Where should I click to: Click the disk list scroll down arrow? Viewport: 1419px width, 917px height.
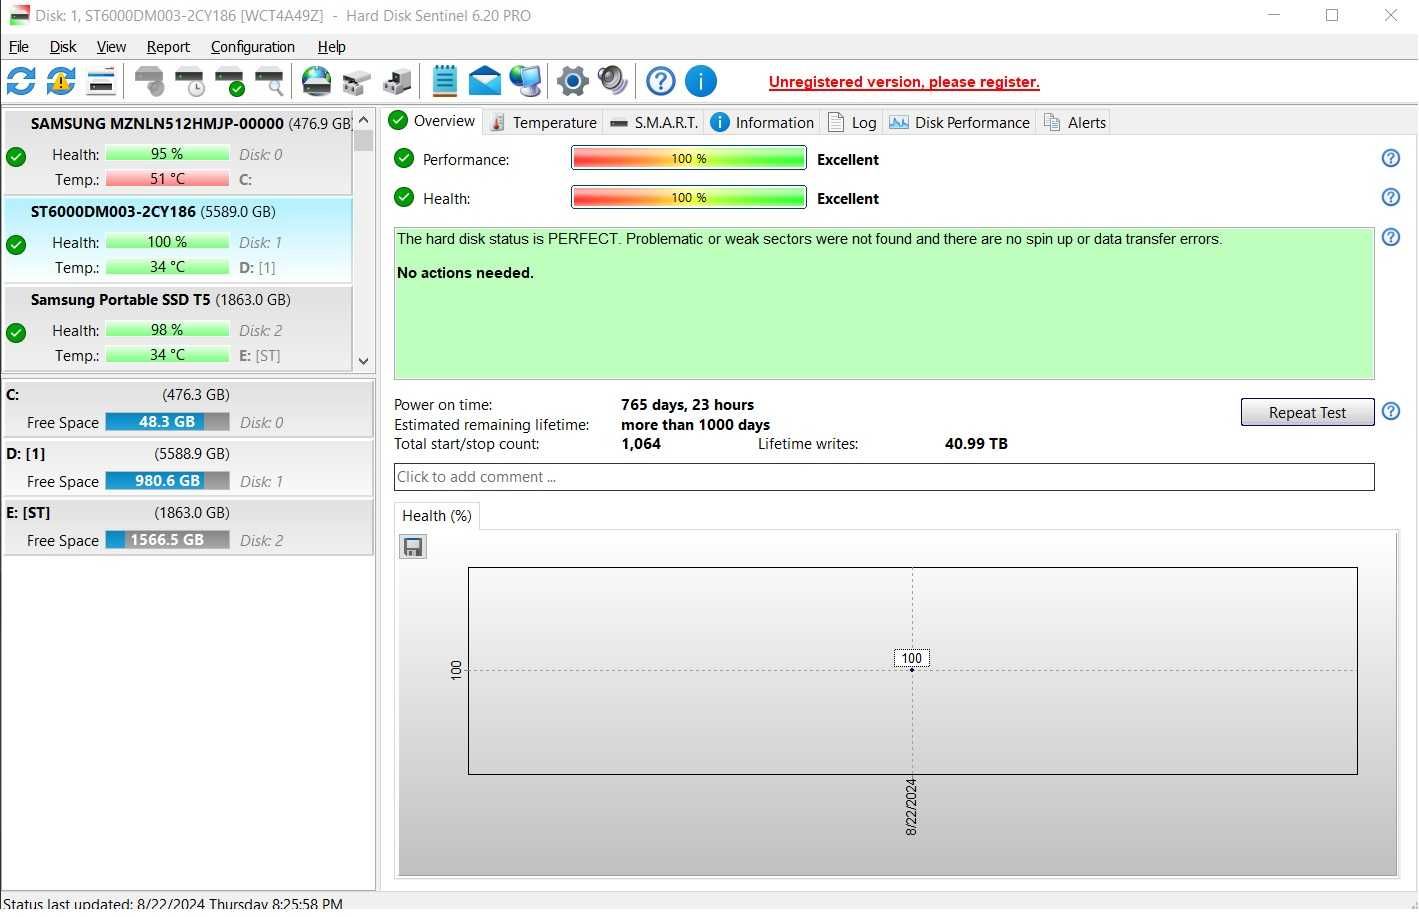click(363, 361)
